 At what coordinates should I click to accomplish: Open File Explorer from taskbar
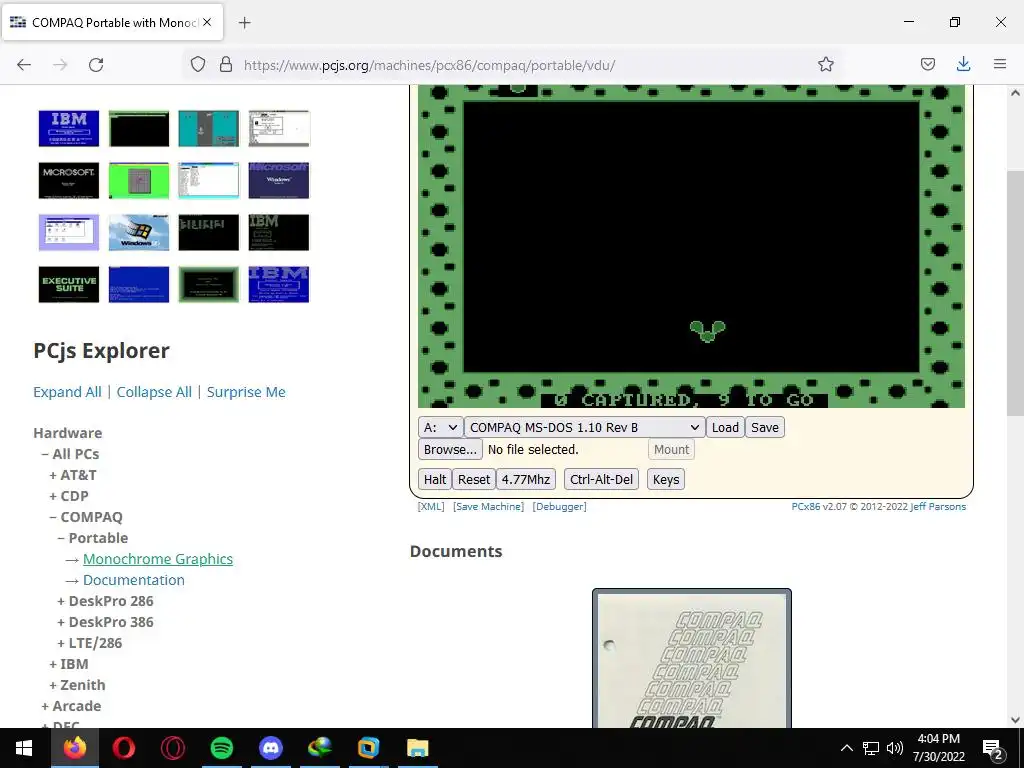(x=417, y=748)
